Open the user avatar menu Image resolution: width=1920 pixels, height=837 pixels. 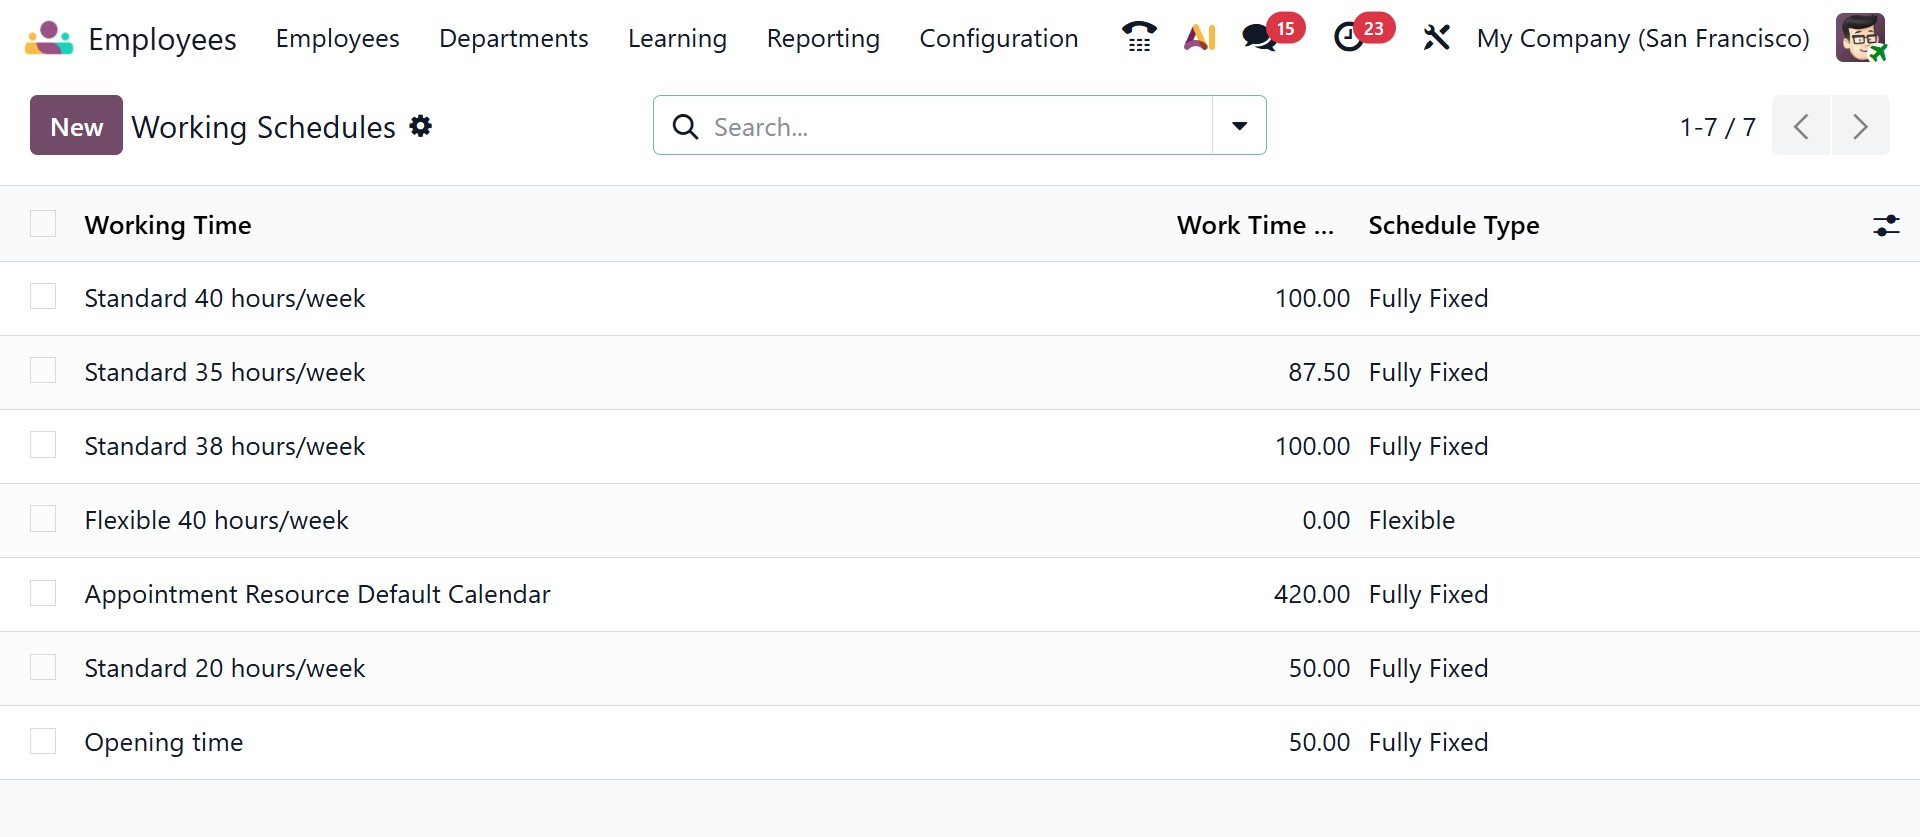coord(1860,38)
